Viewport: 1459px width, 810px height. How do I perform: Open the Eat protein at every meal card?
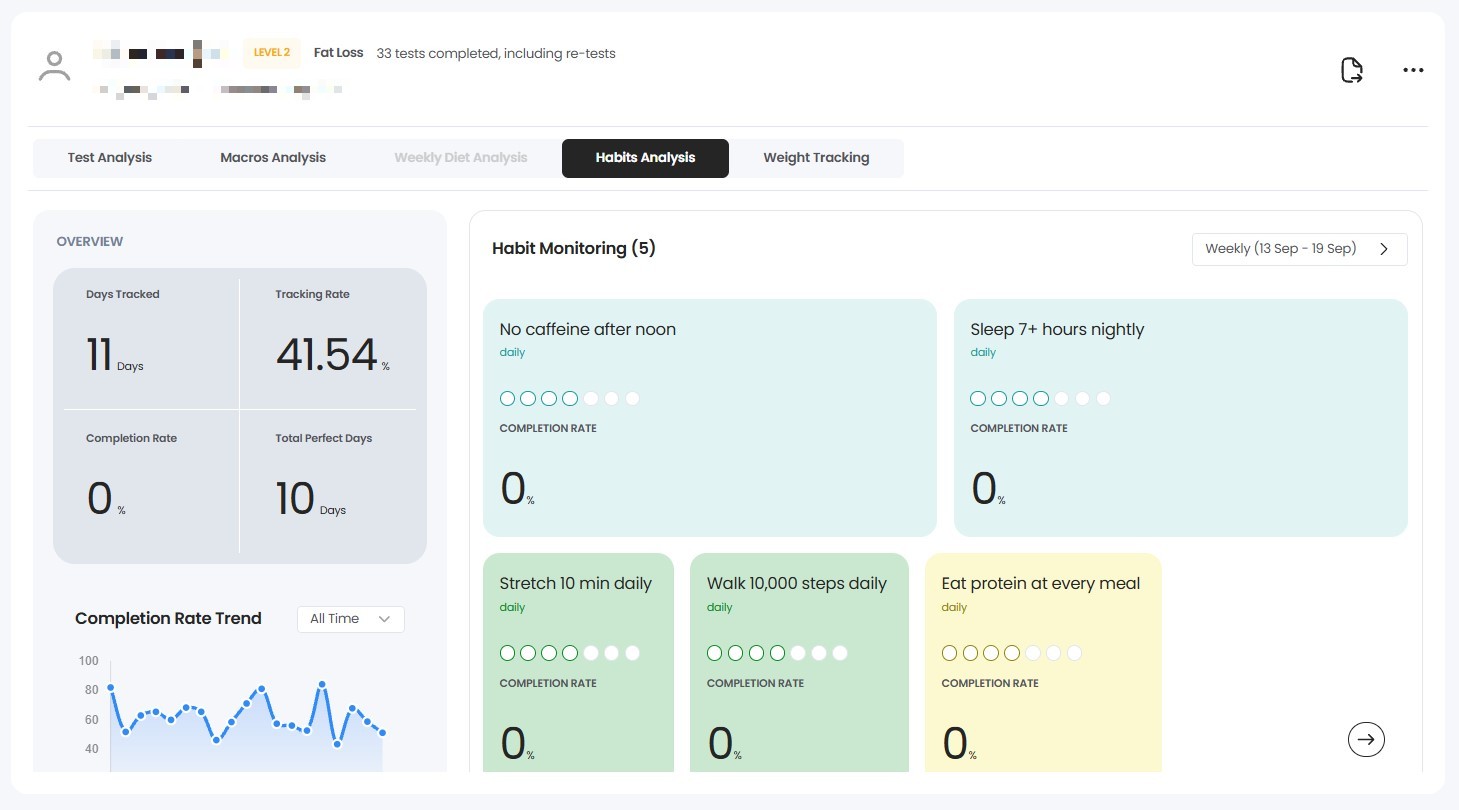coord(1043,663)
